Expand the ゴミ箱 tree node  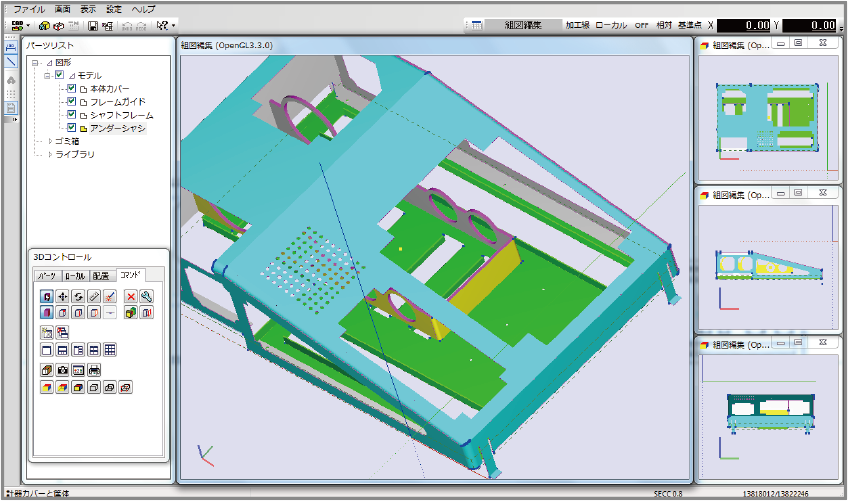[50, 141]
